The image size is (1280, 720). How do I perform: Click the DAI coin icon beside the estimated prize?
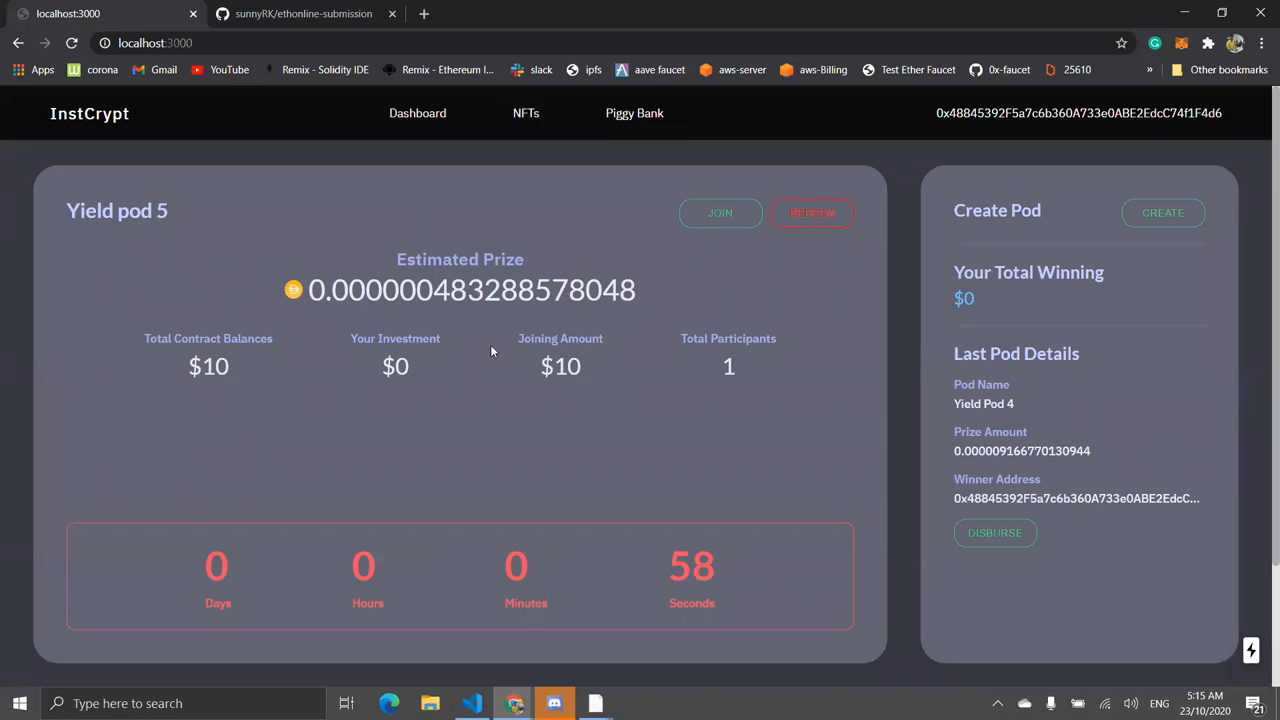click(x=293, y=289)
